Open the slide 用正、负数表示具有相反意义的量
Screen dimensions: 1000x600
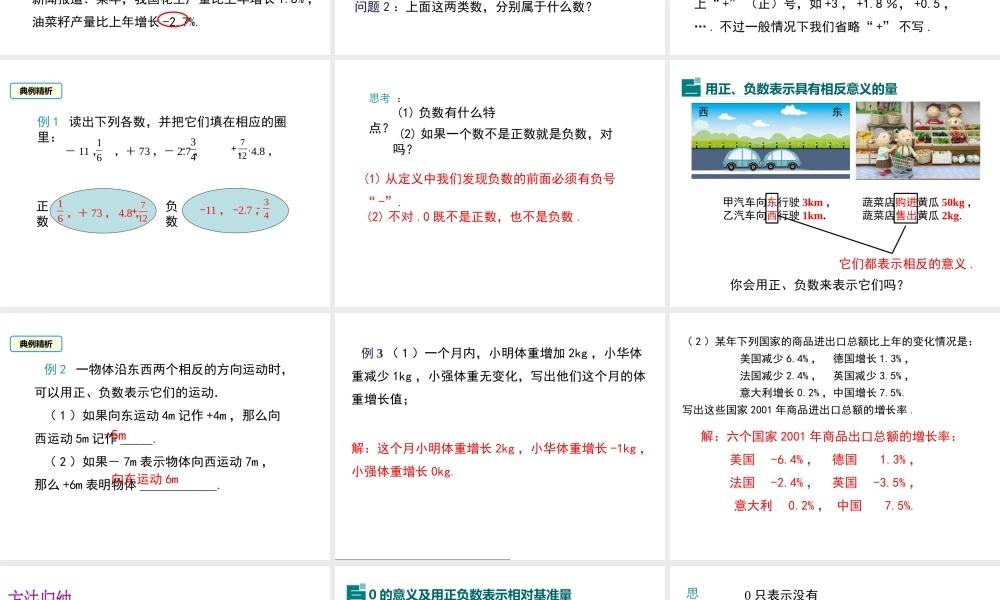pos(835,184)
